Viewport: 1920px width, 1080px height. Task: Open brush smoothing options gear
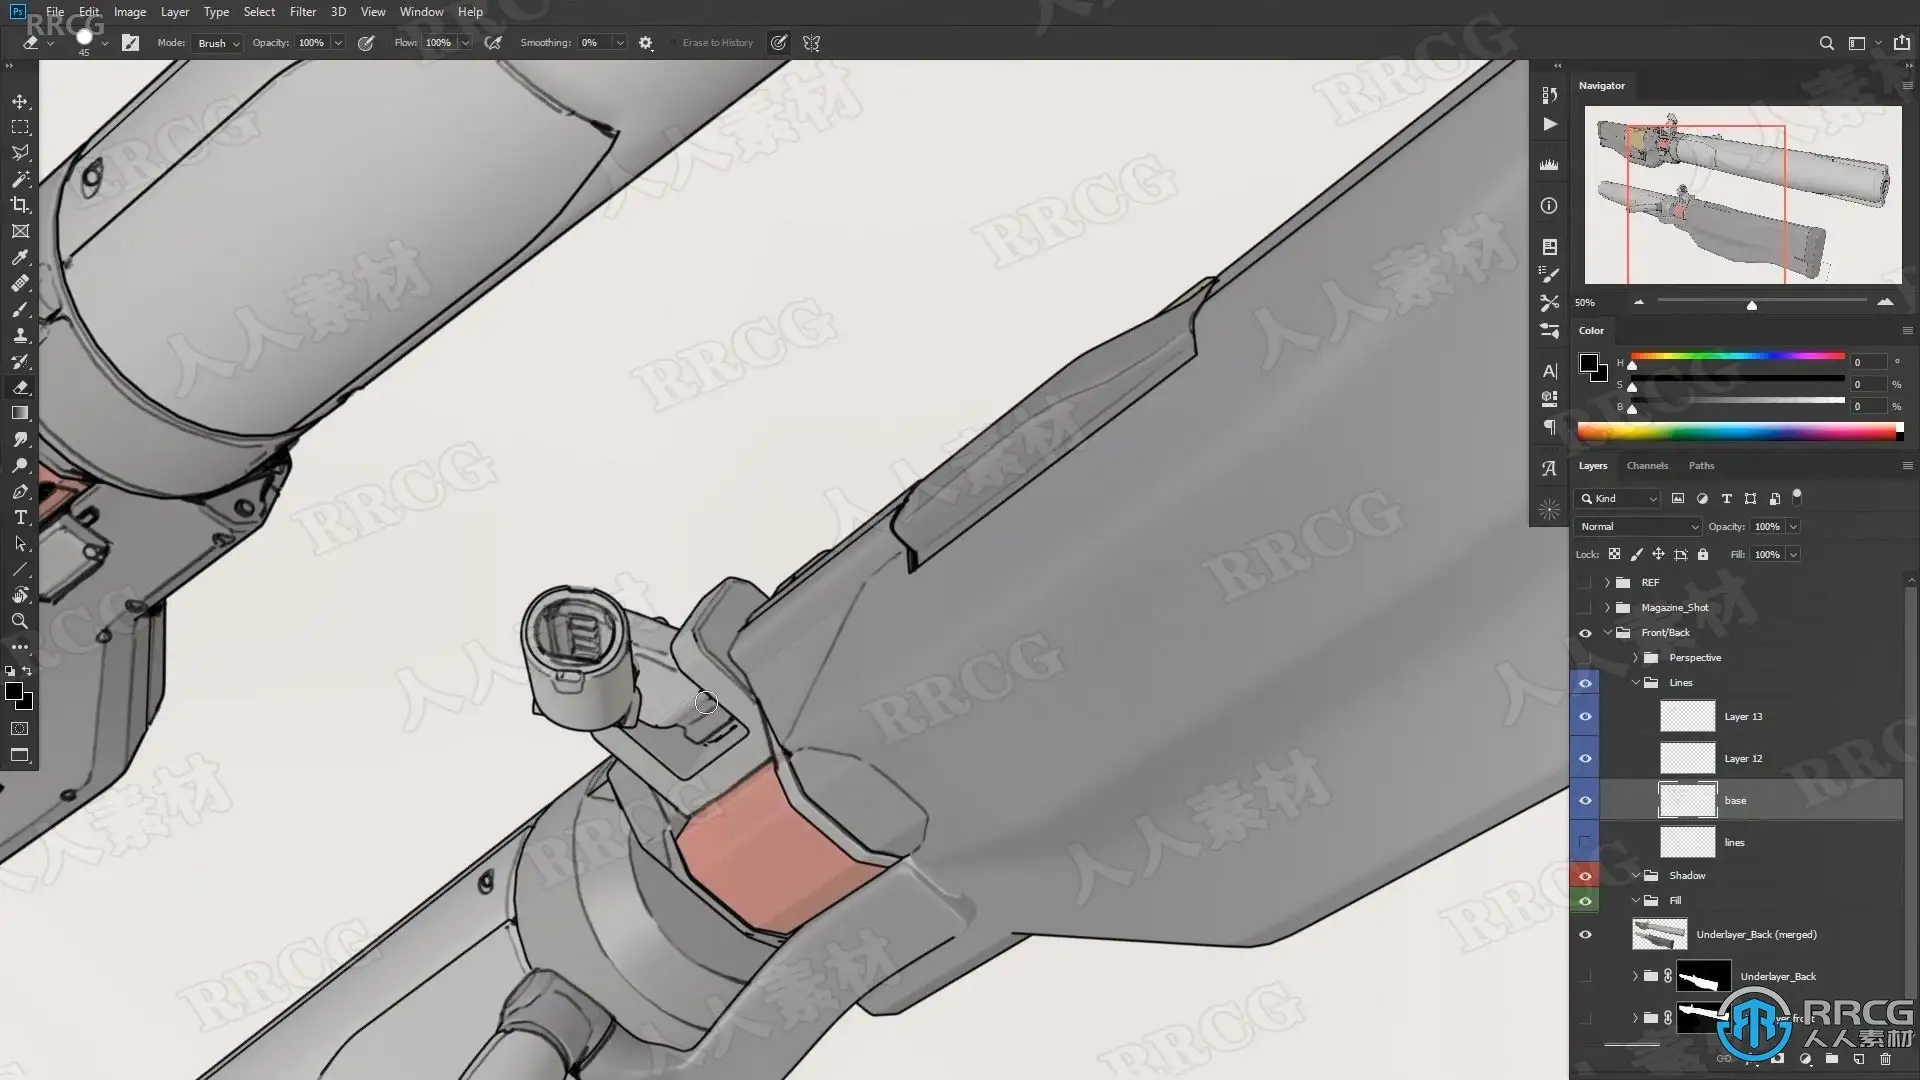646,43
